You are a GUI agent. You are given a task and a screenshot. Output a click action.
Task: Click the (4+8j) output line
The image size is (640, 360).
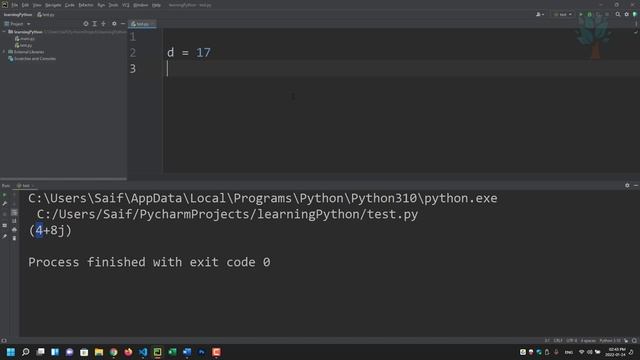pos(50,231)
